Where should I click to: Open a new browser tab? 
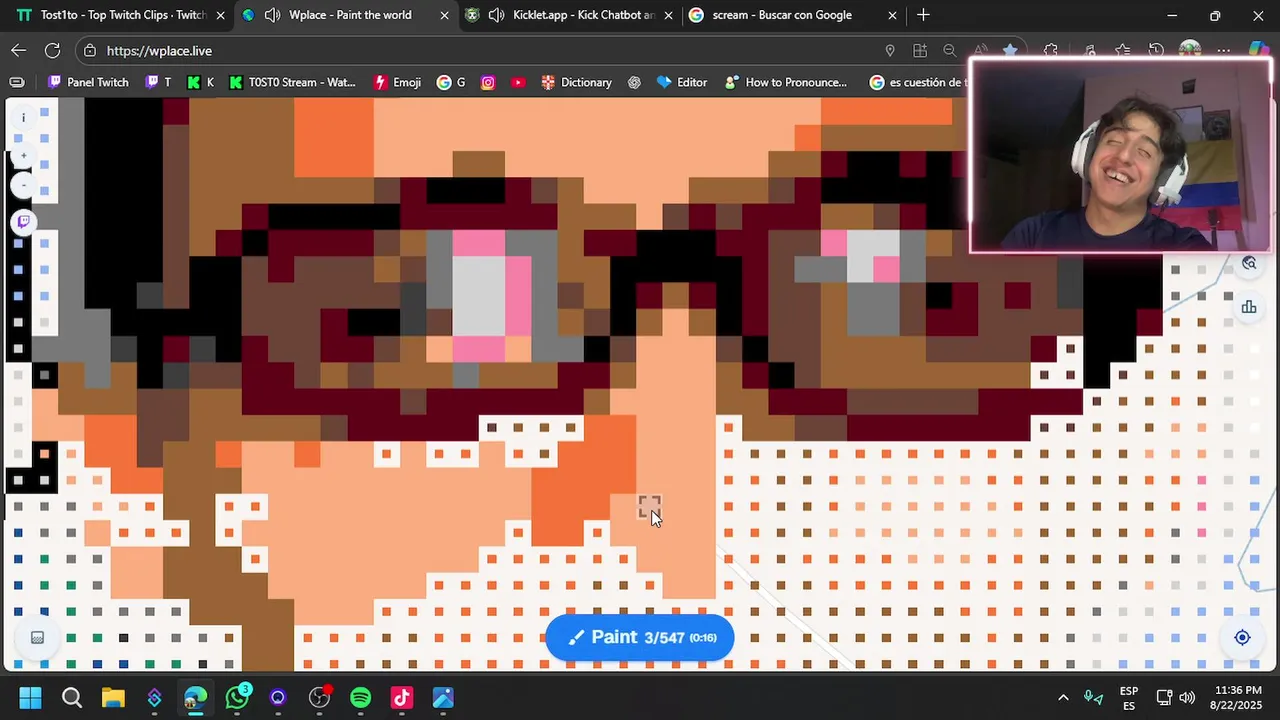click(x=923, y=15)
